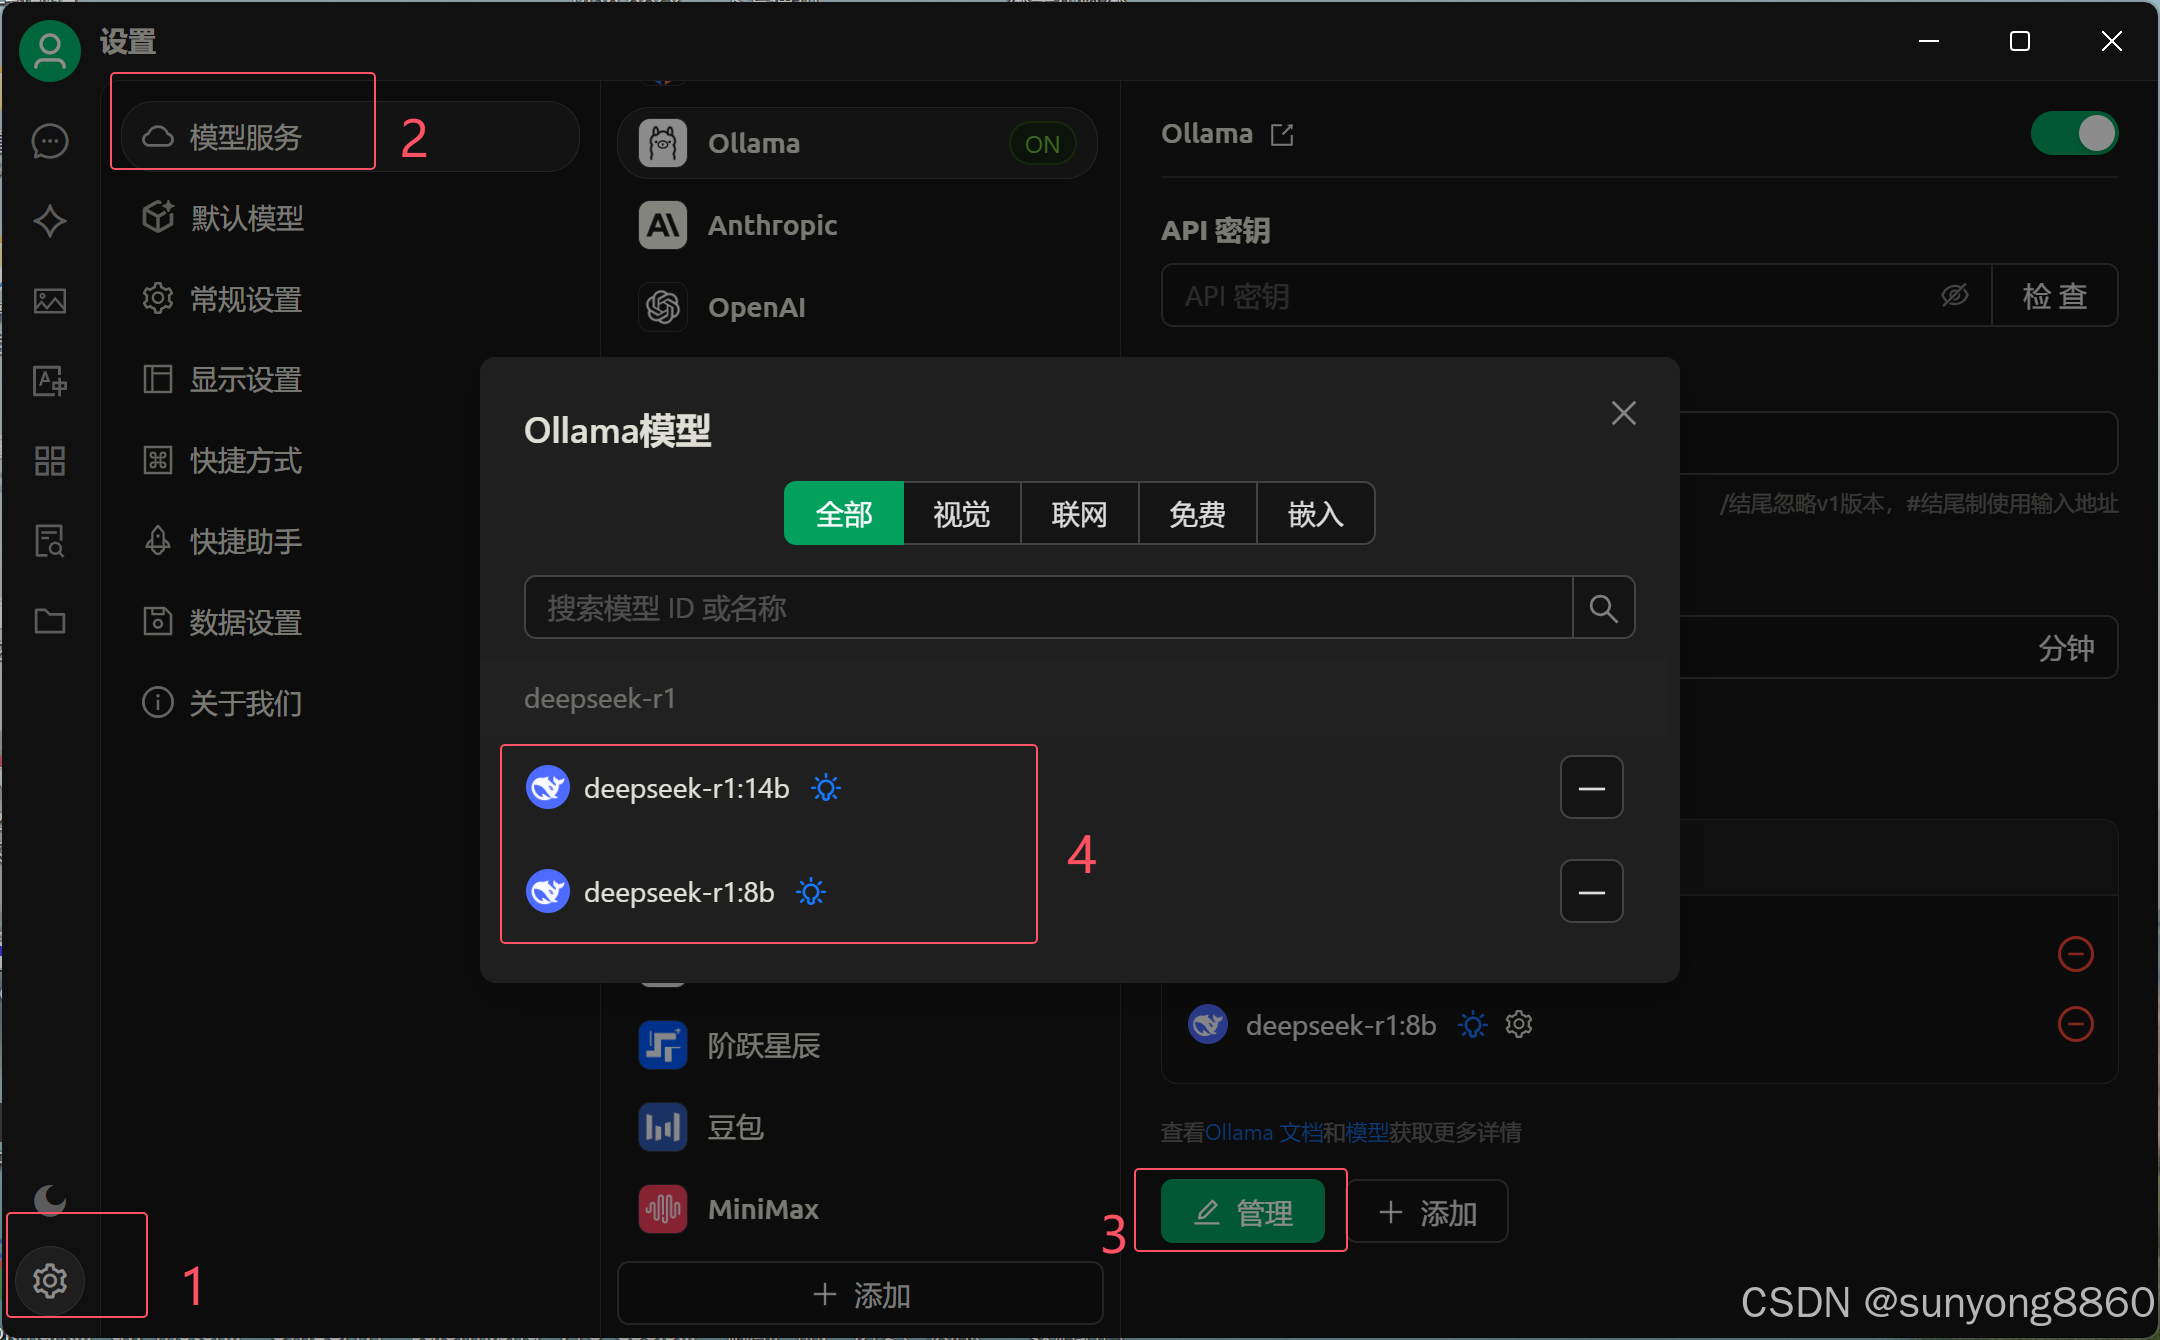
Task: Remove deepseek-r1:8b in the Ollama models dialog
Action: 1591,891
